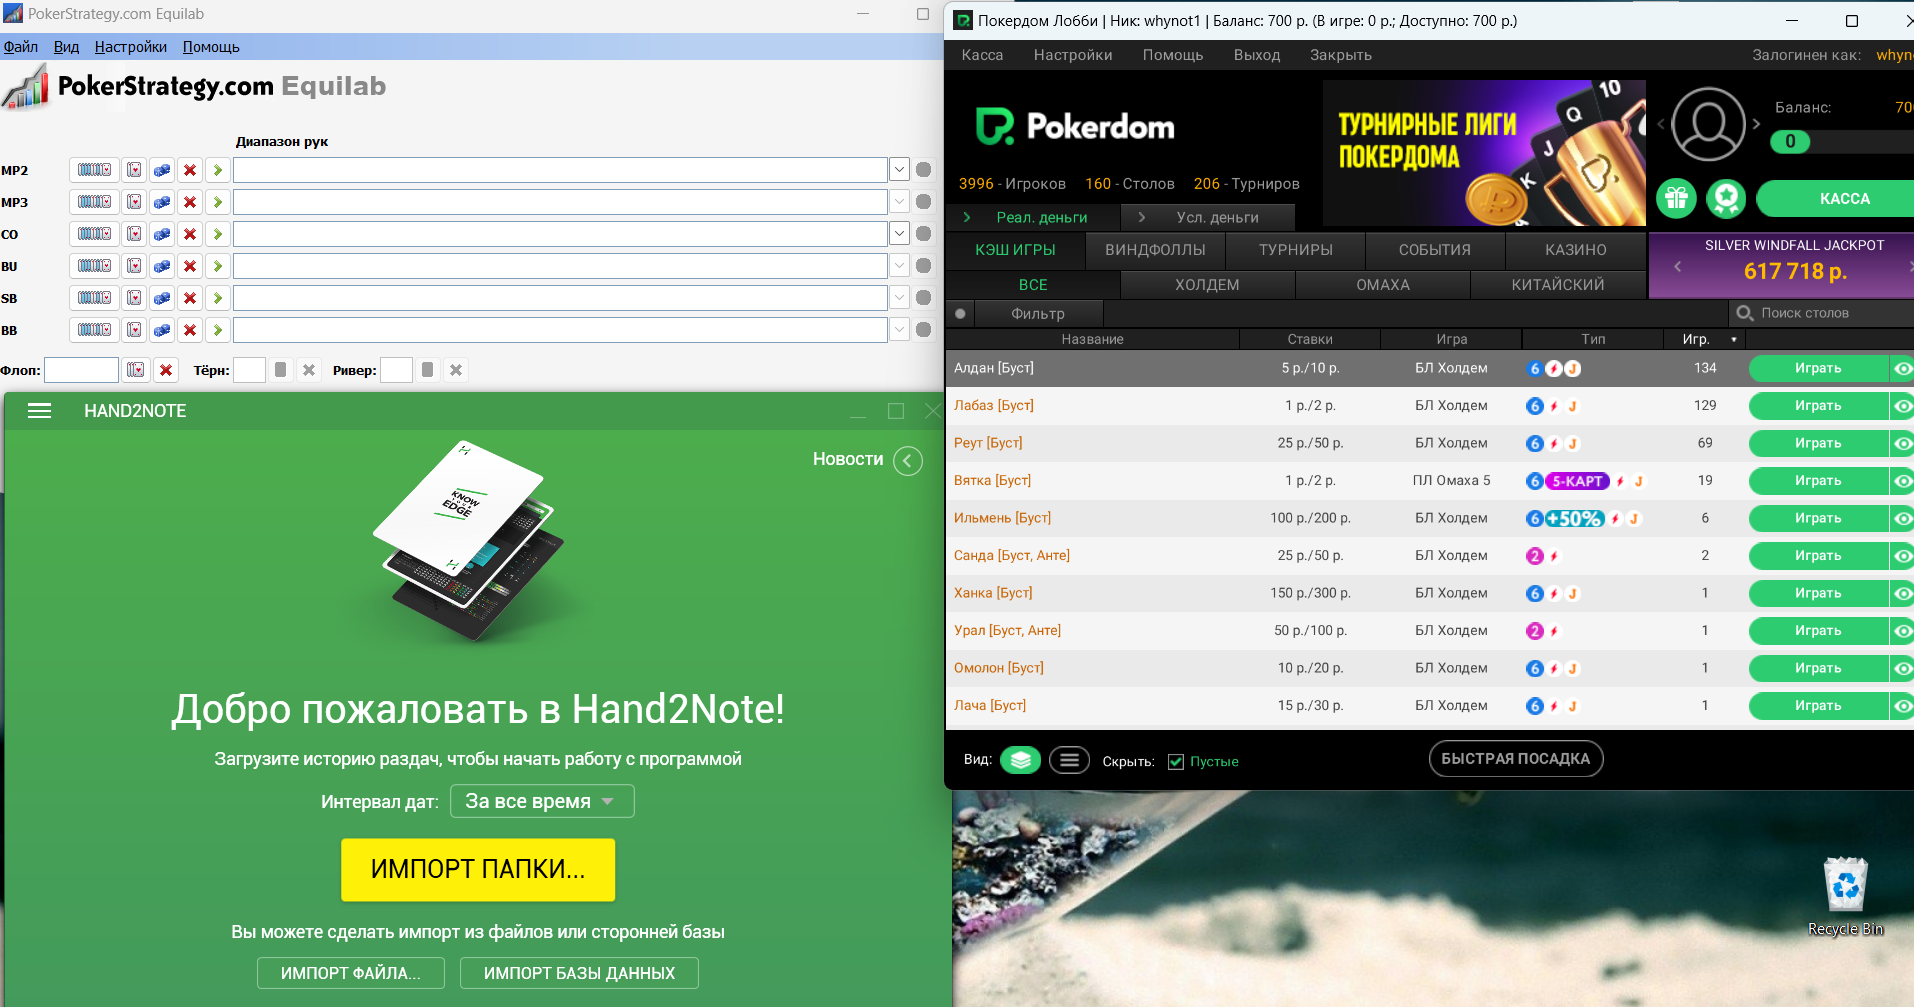Open date interval dropdown За все время

click(542, 801)
